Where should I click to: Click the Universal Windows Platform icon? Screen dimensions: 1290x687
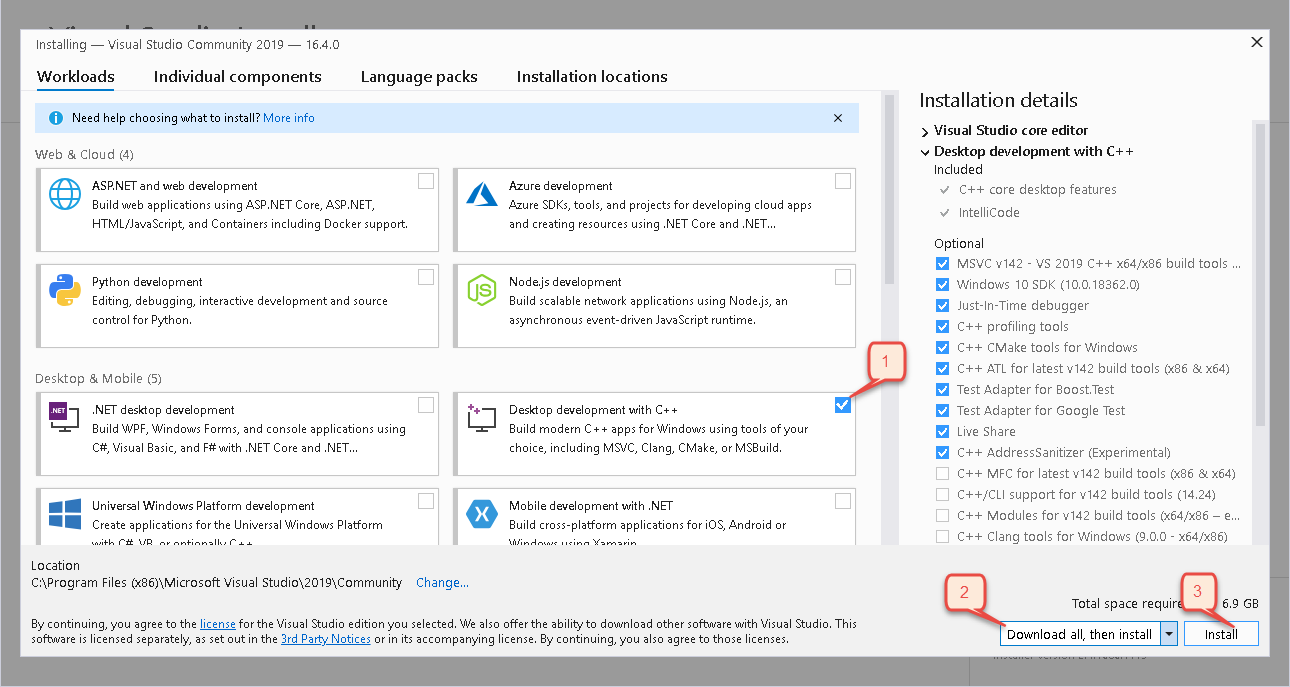click(x=65, y=515)
